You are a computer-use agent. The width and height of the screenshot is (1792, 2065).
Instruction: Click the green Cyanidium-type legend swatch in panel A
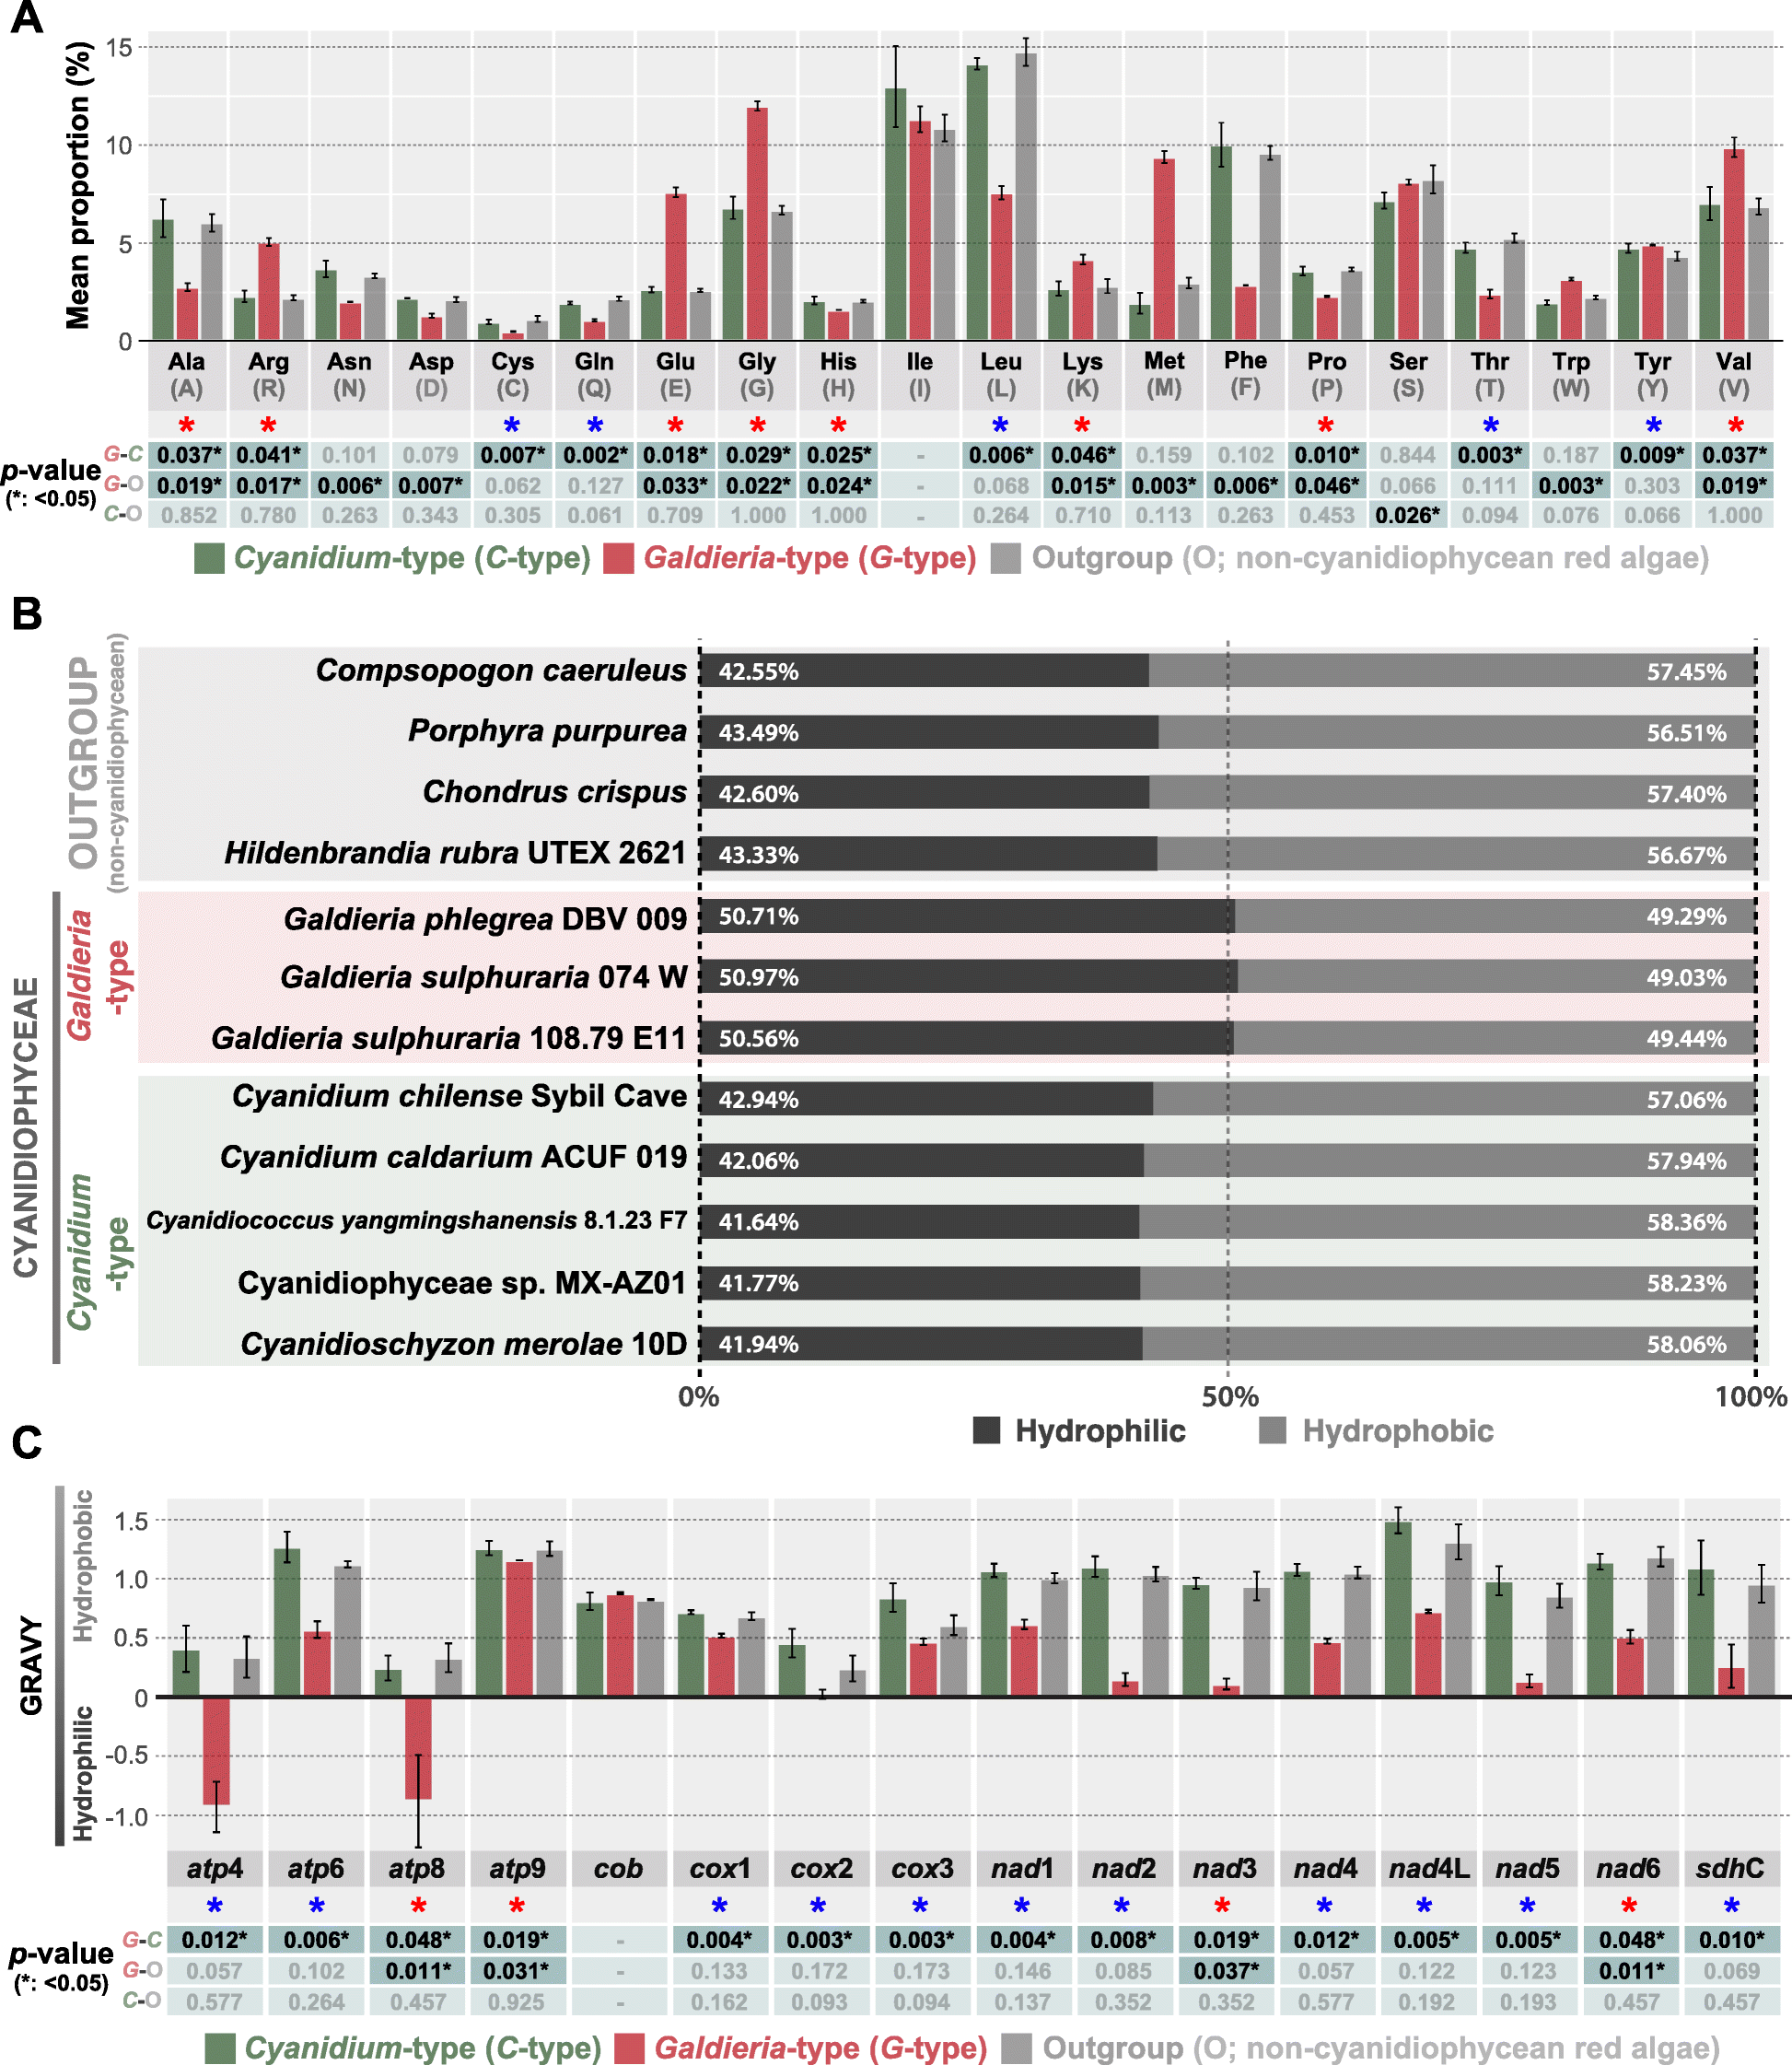pyautogui.click(x=209, y=558)
